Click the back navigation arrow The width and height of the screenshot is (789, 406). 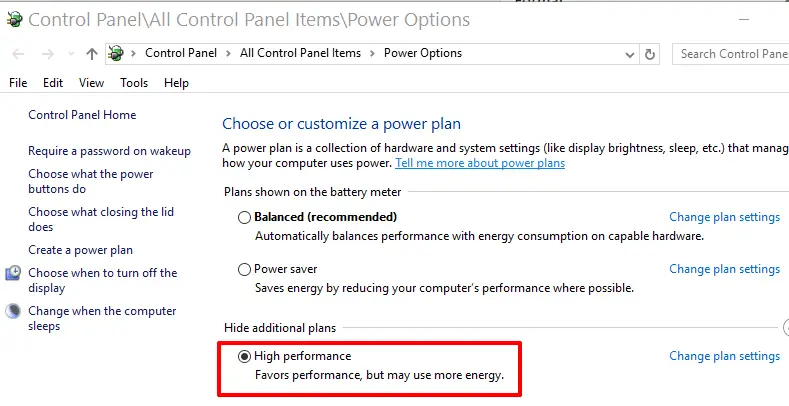click(x=18, y=54)
